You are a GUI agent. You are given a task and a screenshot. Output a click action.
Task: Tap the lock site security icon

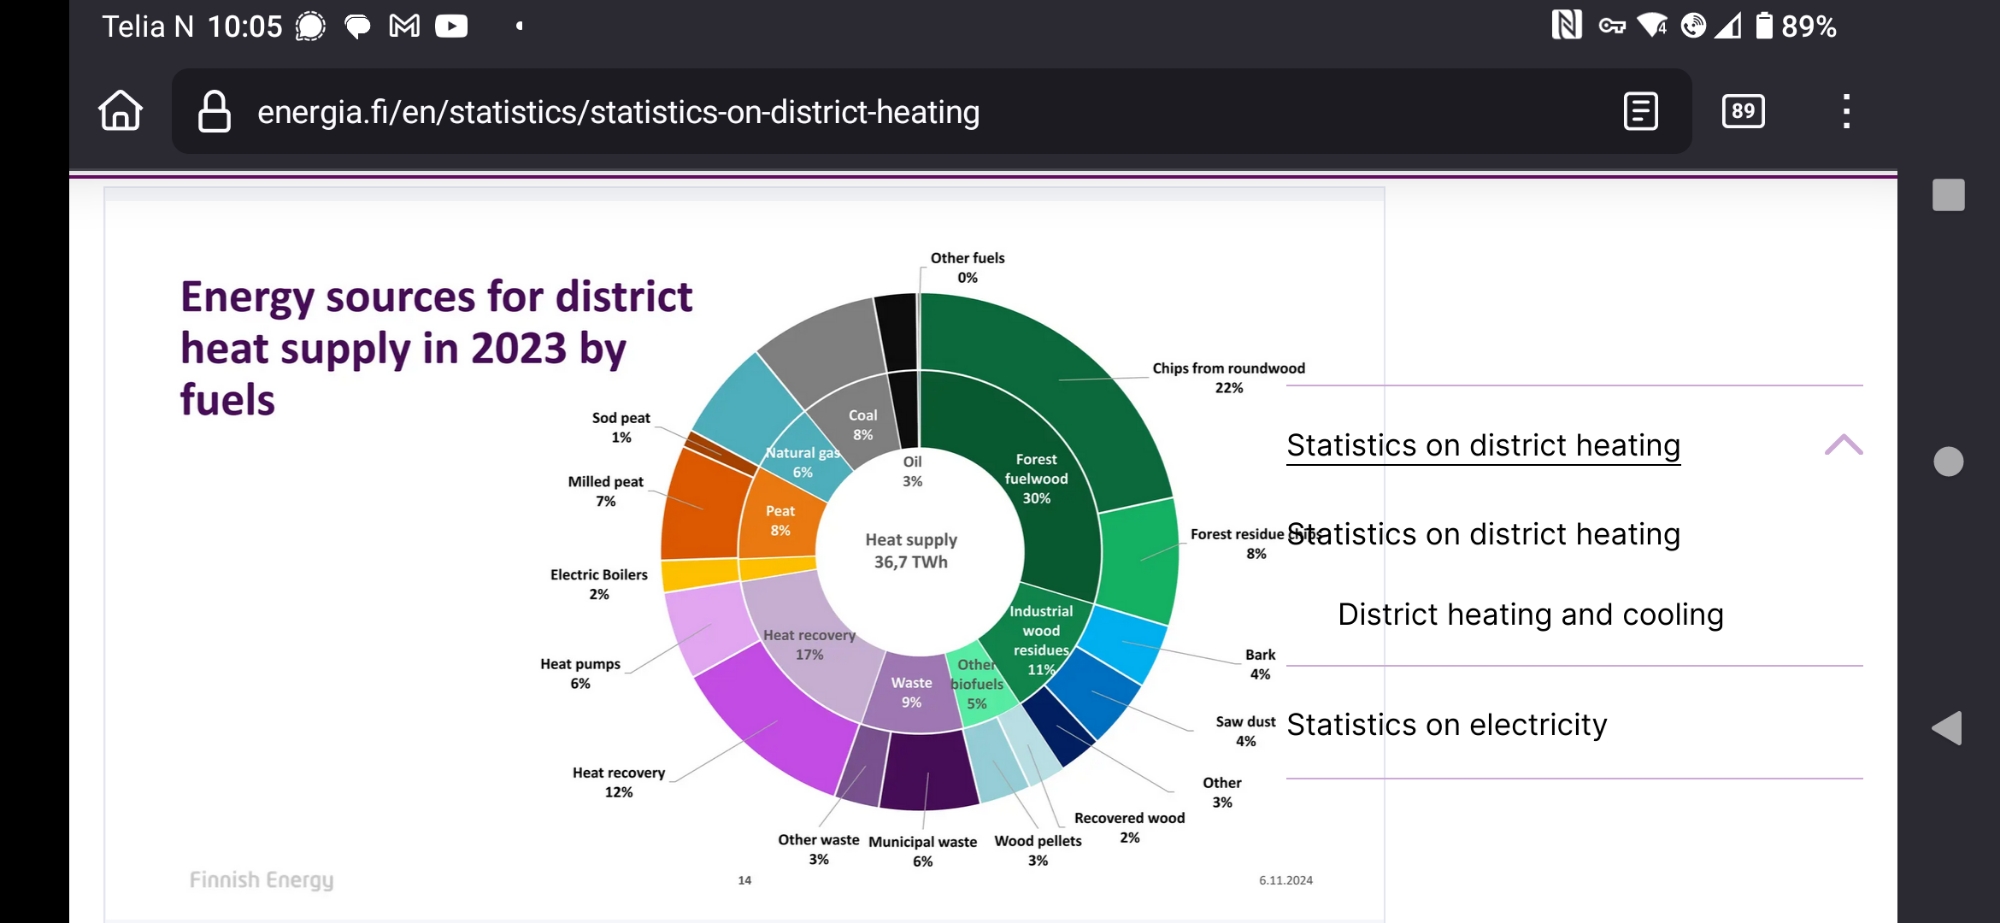(214, 112)
